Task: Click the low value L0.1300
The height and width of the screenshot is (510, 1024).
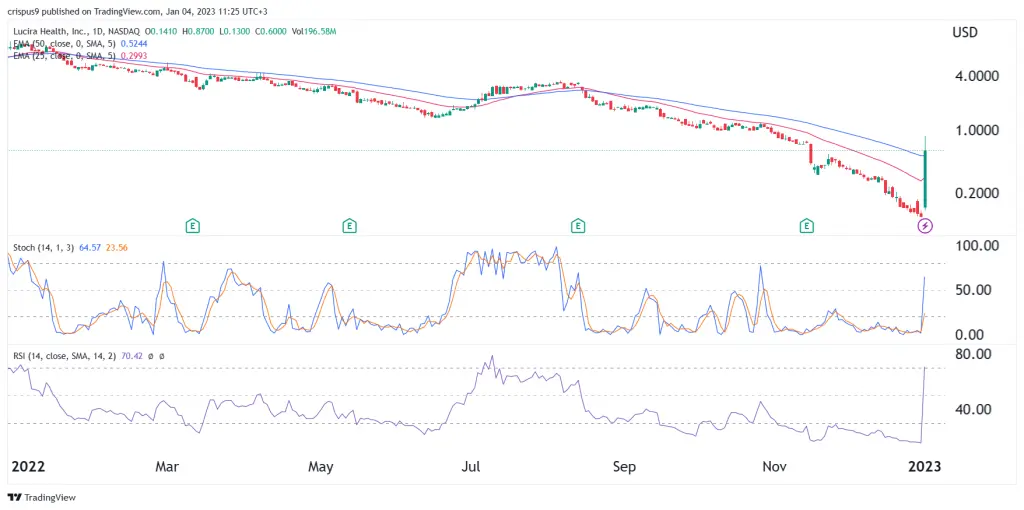Action: click(237, 31)
